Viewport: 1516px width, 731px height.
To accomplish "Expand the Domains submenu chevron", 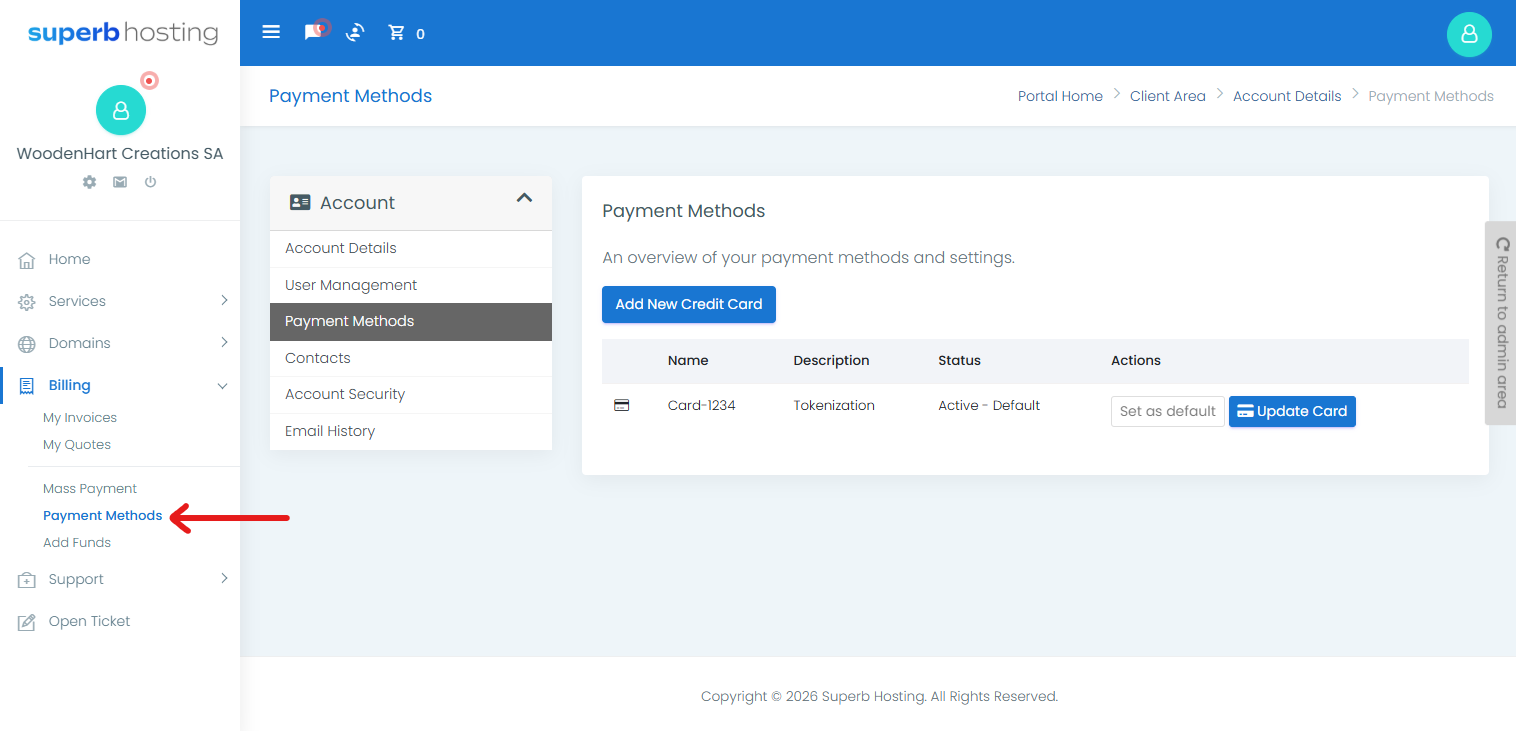I will pos(224,342).
